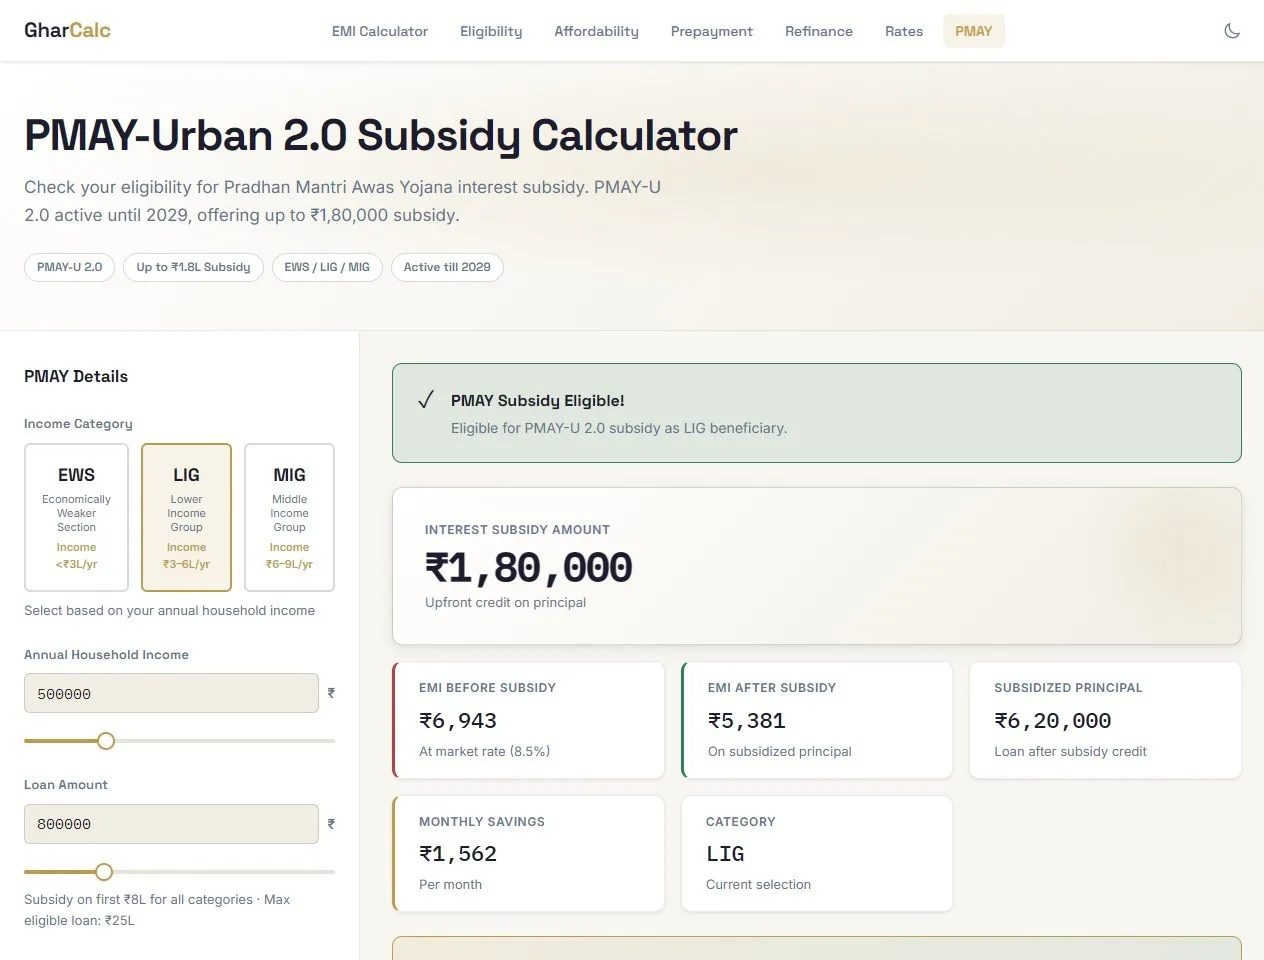
Task: Click the Active till 2029 tag
Action: [447, 267]
